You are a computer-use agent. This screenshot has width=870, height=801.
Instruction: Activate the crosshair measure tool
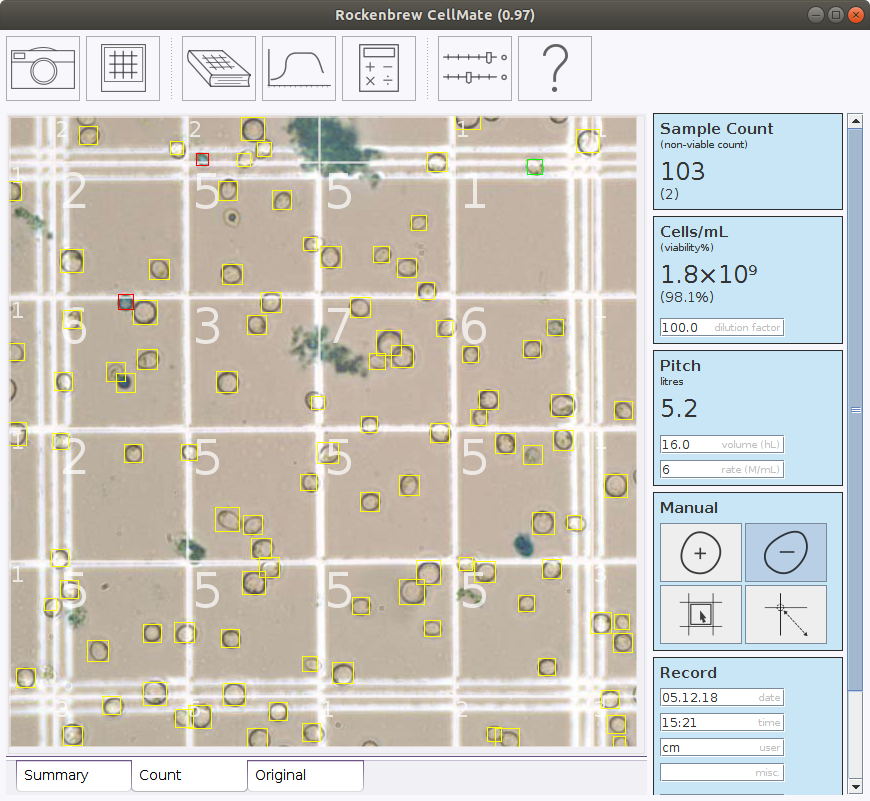pyautogui.click(x=785, y=614)
